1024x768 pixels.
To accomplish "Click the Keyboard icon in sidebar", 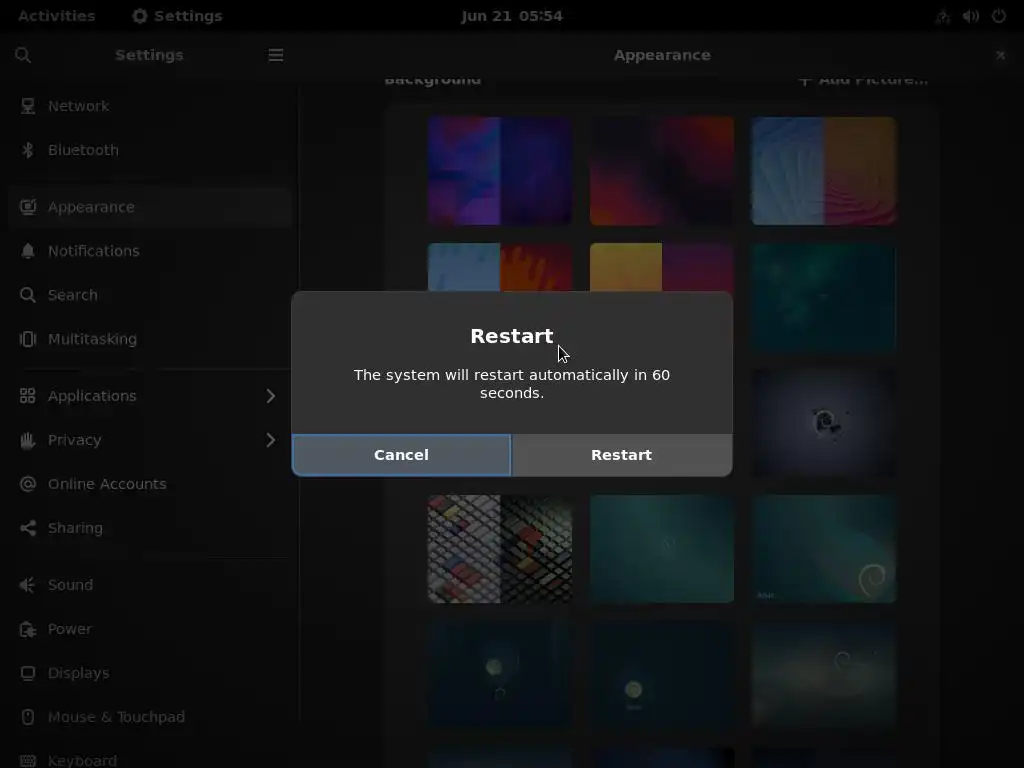I will click(27, 761).
